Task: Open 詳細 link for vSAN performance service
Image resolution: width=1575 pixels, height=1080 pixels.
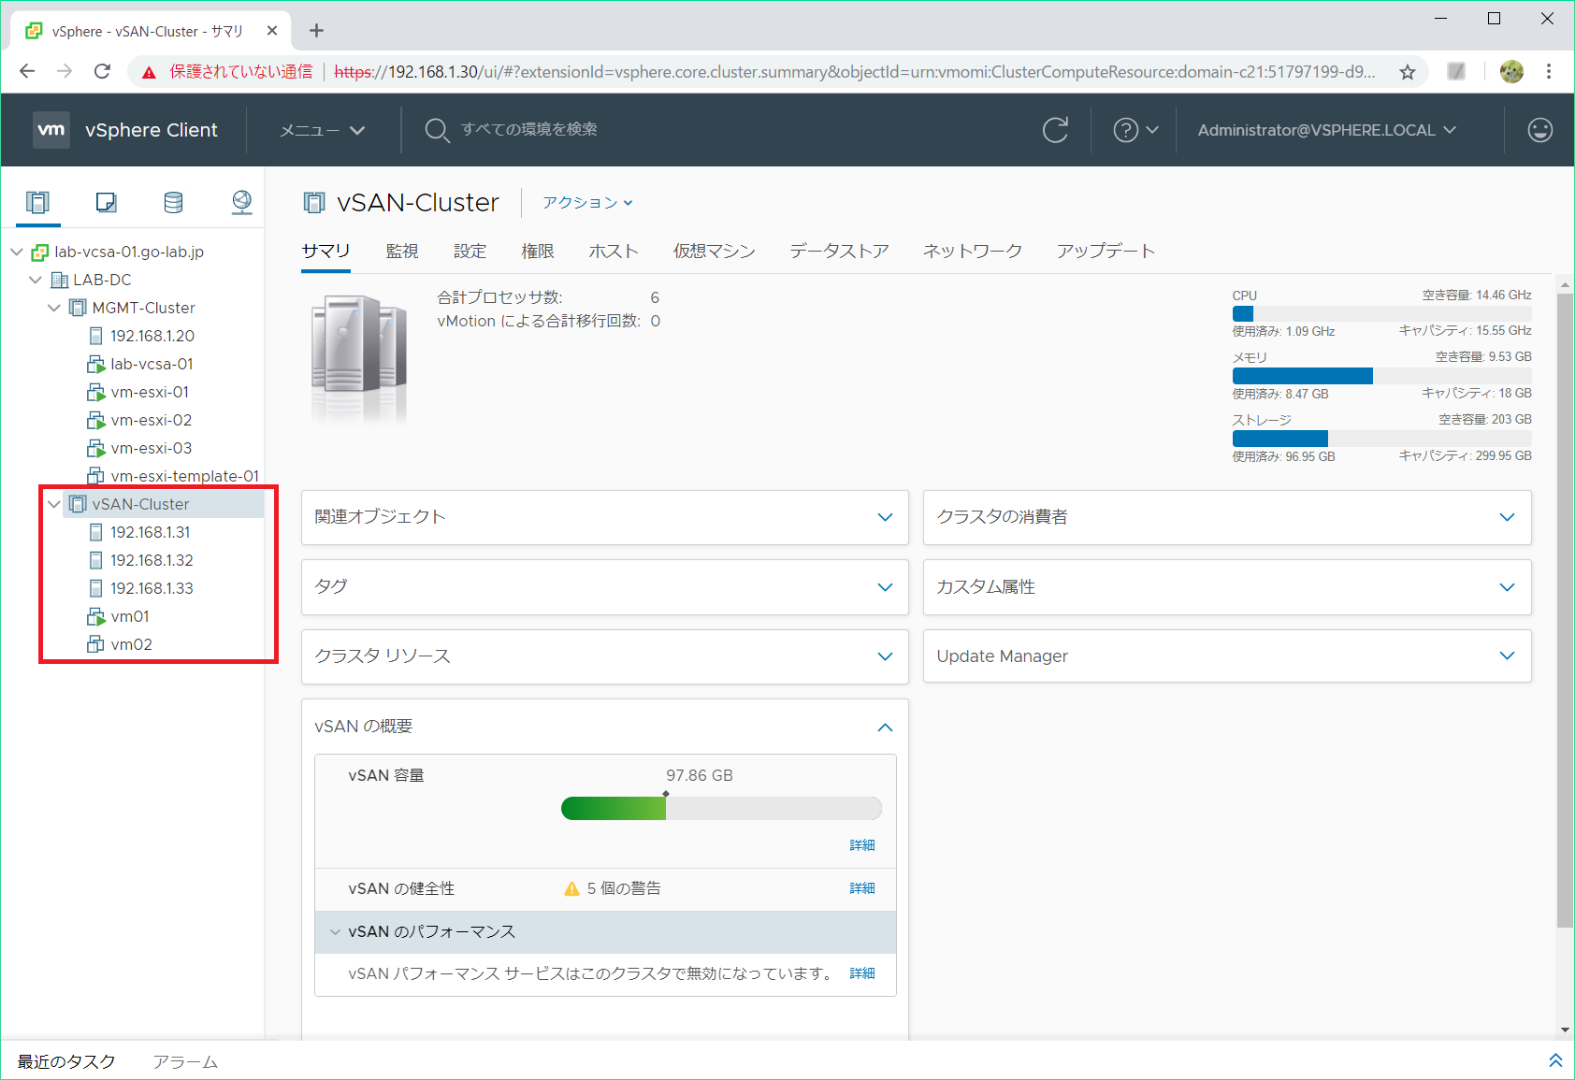Action: [x=862, y=973]
